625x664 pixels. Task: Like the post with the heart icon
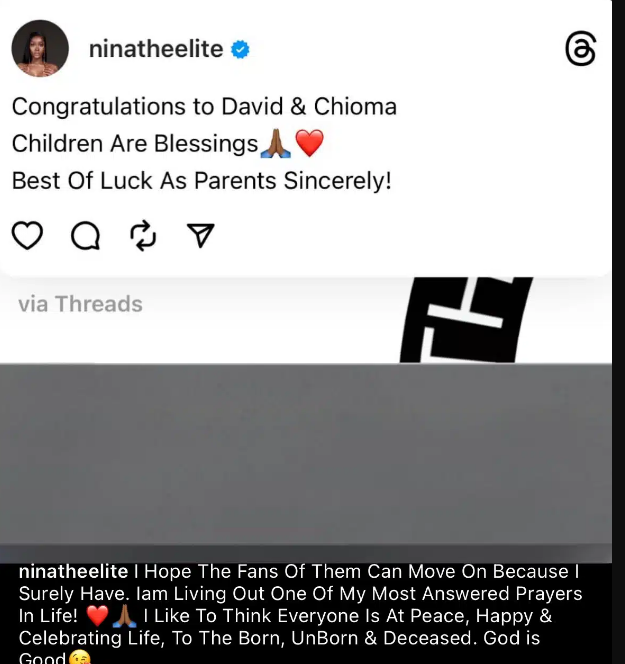pos(28,235)
